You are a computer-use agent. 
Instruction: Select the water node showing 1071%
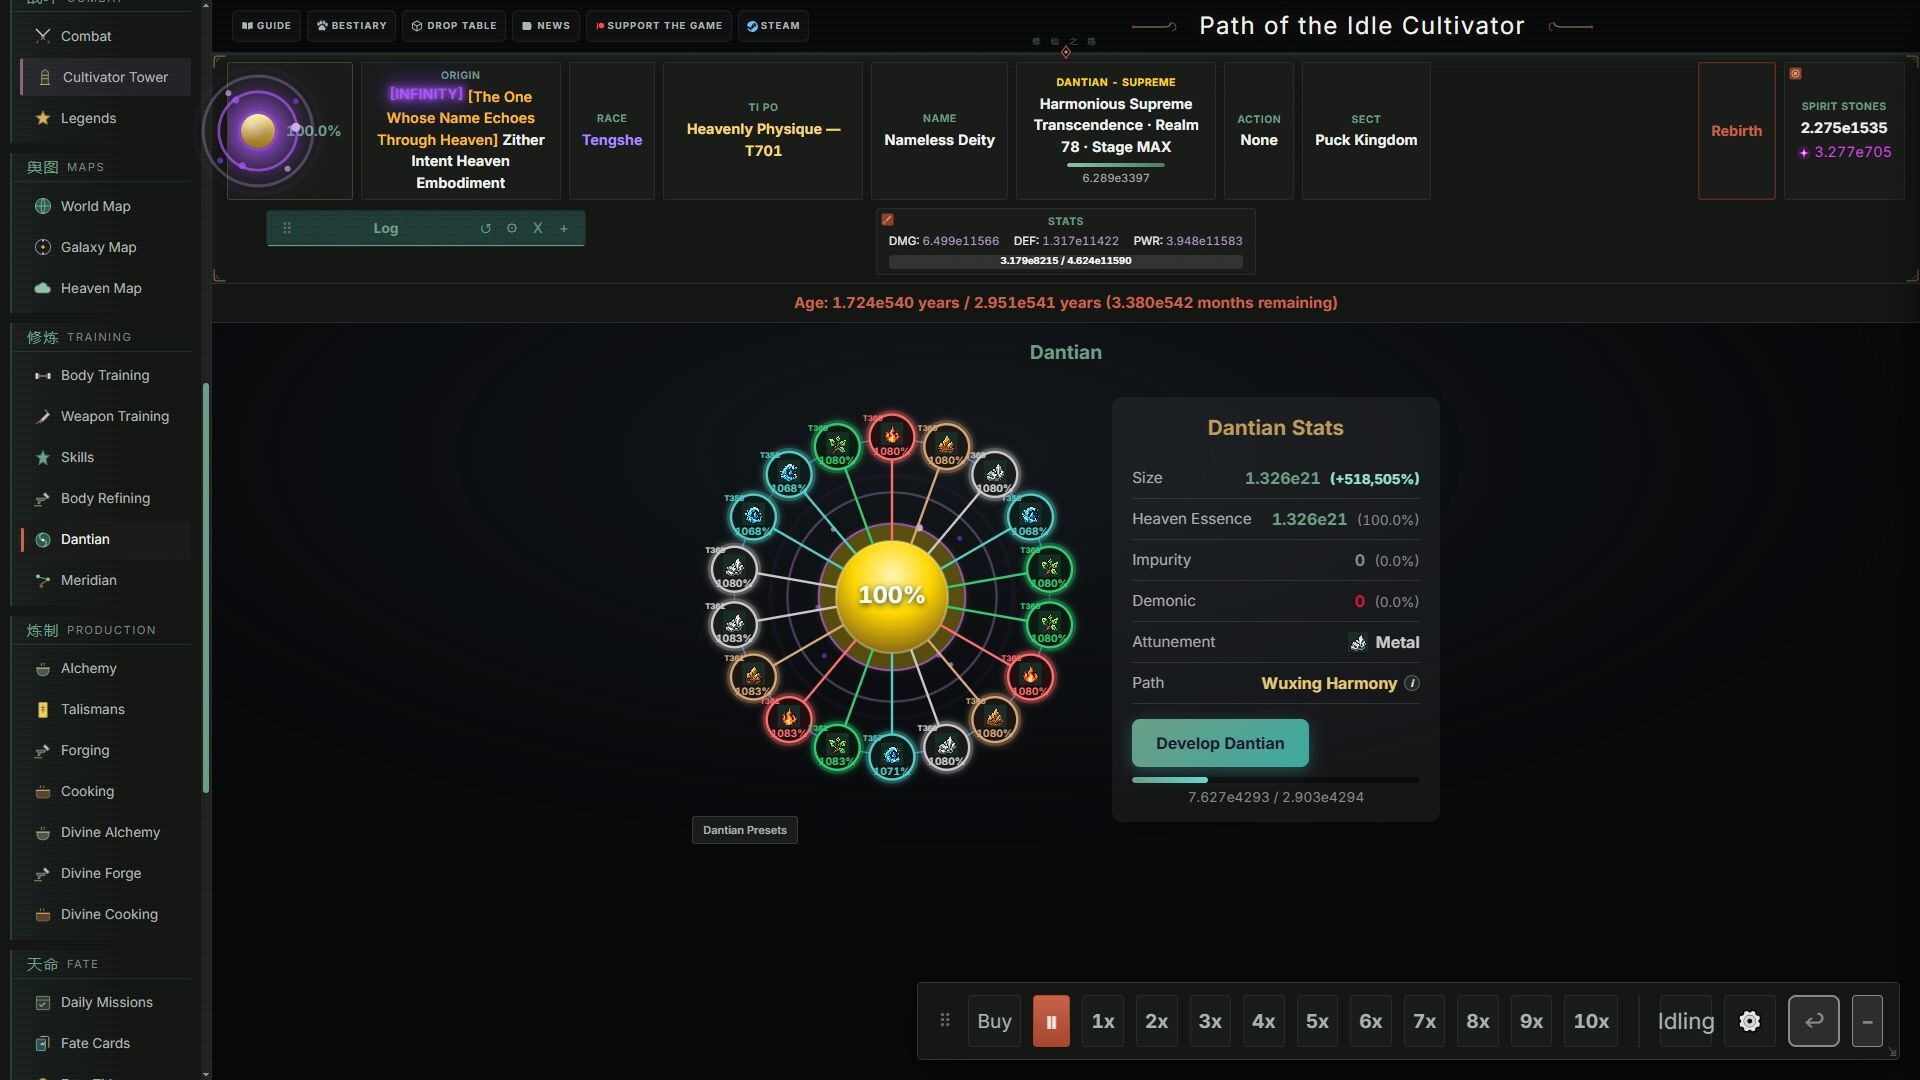click(x=891, y=756)
